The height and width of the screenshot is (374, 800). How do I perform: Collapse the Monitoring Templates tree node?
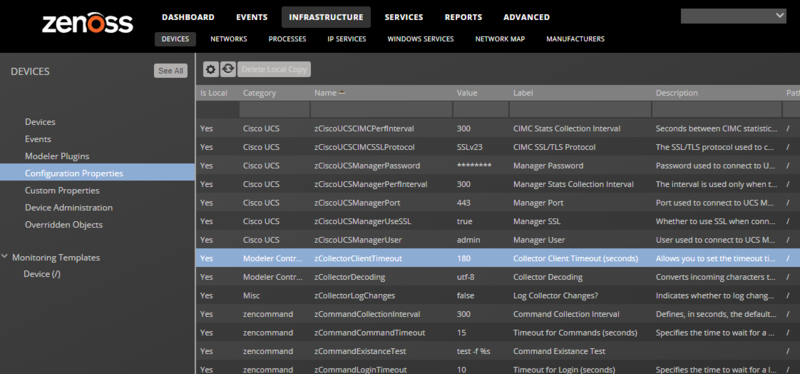(5, 257)
